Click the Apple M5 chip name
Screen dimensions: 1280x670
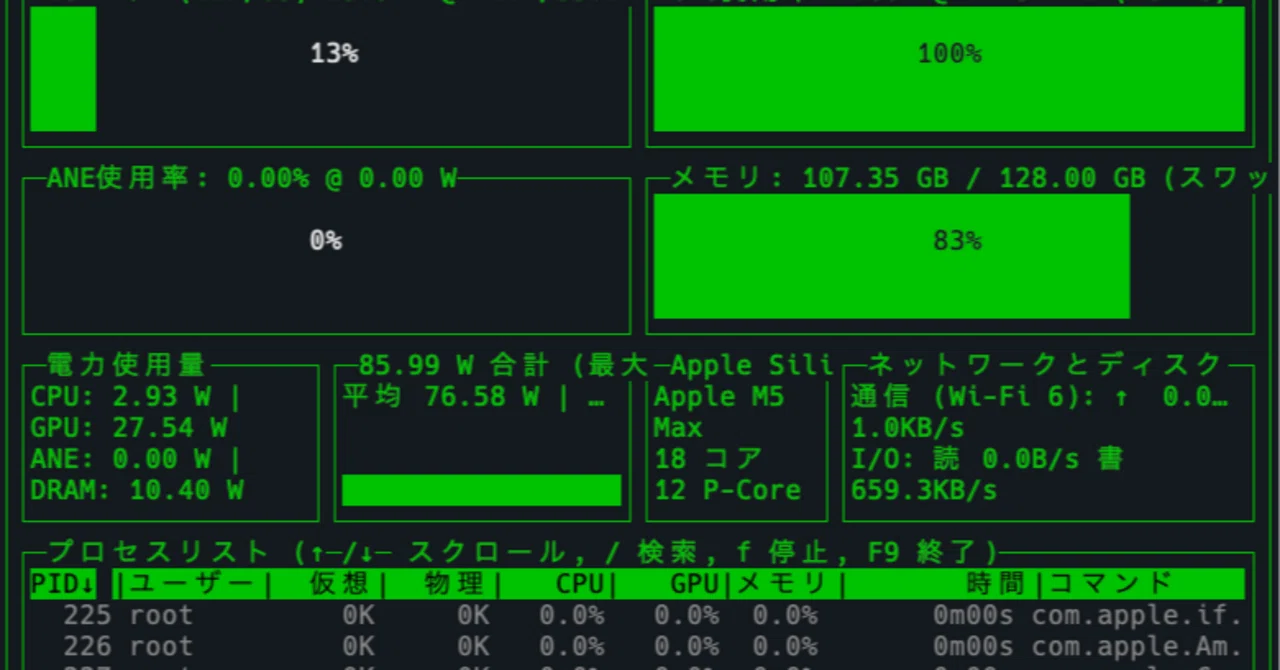pyautogui.click(x=719, y=397)
